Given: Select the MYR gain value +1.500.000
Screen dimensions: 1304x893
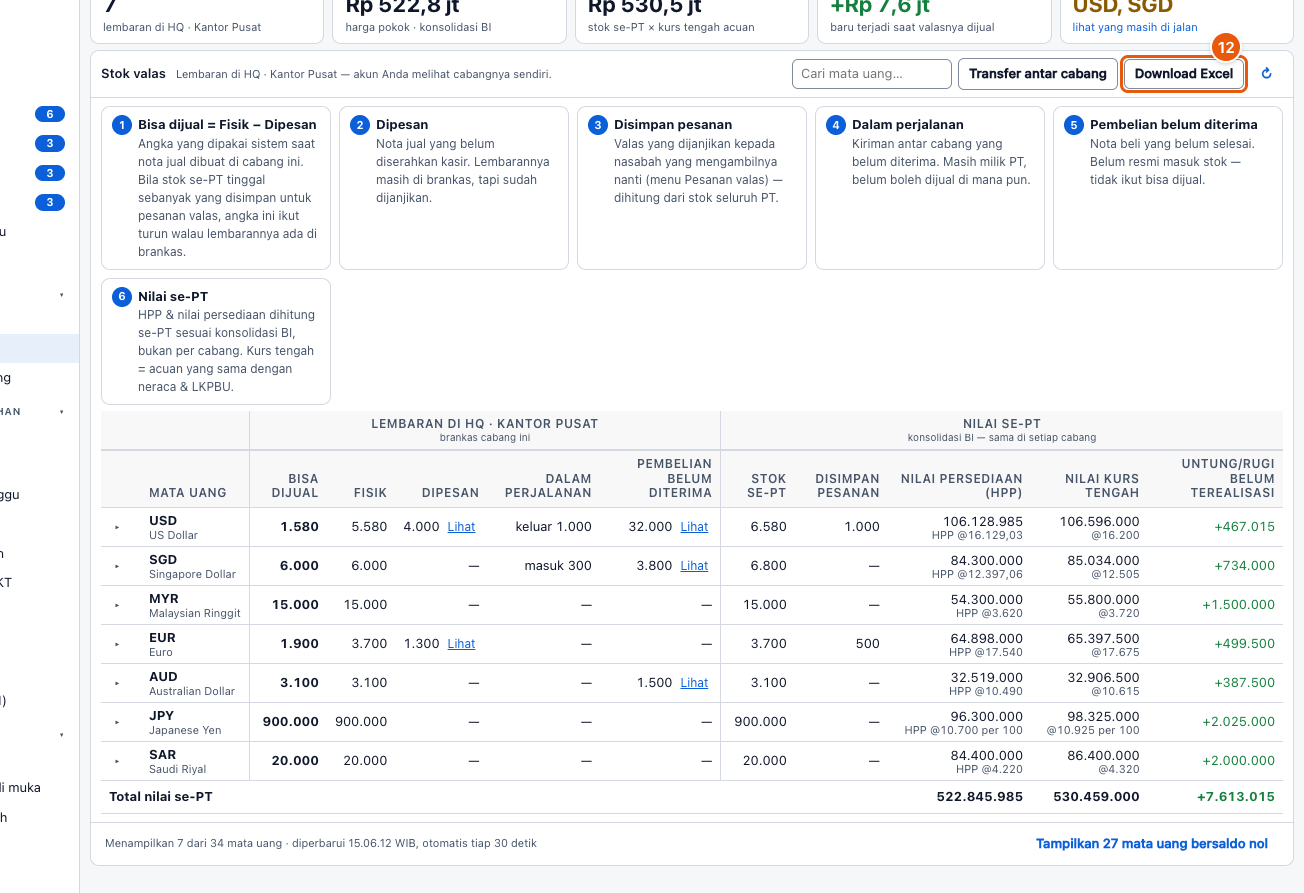Looking at the screenshot, I should [x=1238, y=605].
